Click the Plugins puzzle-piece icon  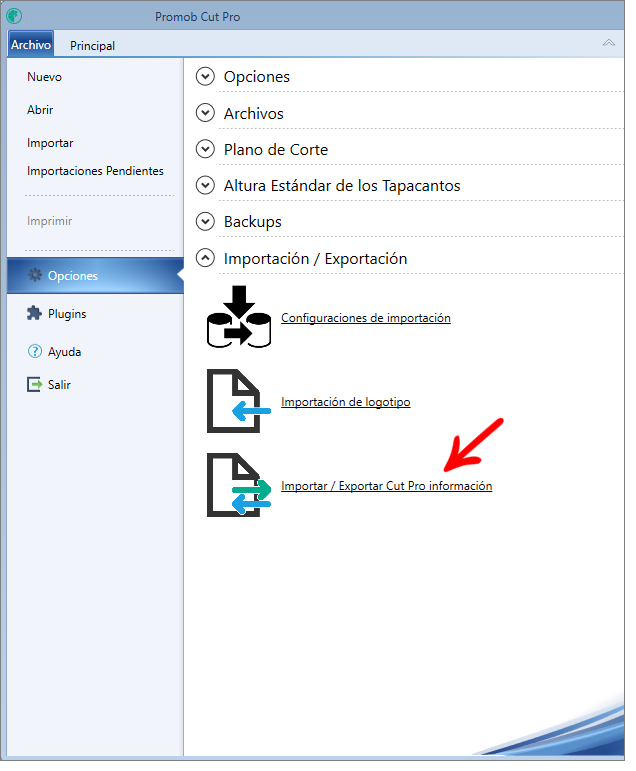pyautogui.click(x=34, y=313)
